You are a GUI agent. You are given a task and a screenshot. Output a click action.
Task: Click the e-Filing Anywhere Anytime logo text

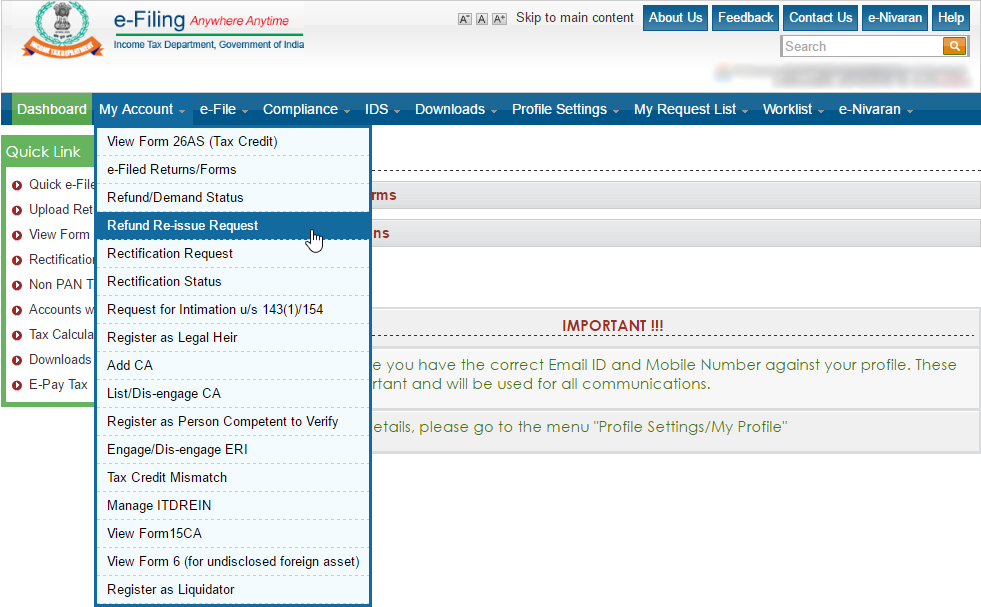click(x=208, y=29)
